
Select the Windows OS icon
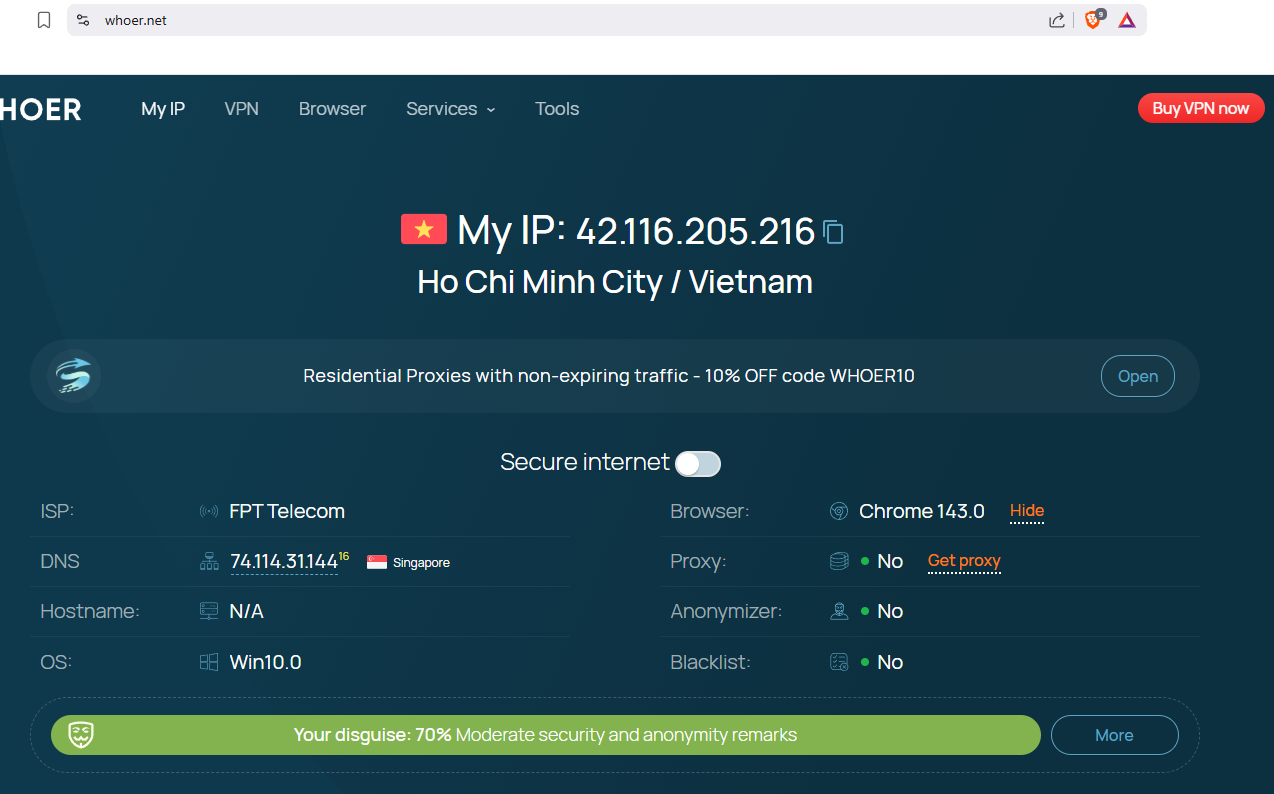coord(208,661)
